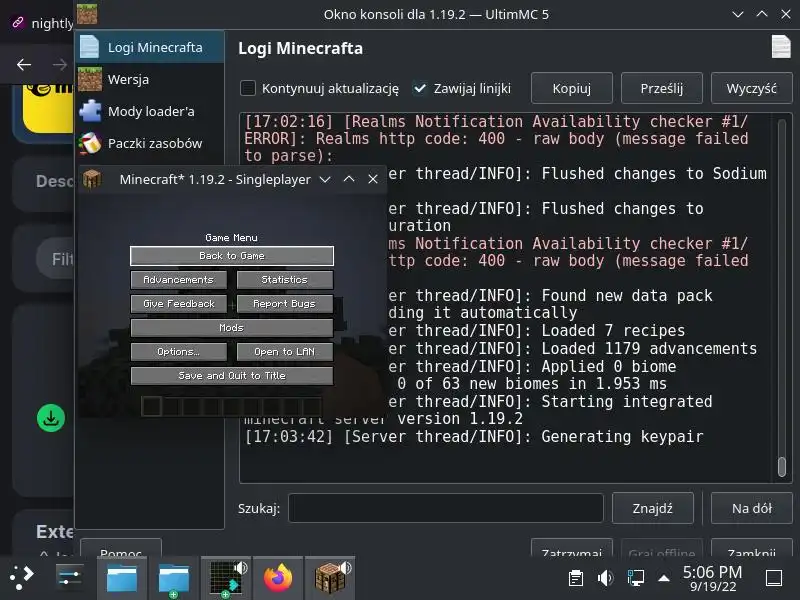The height and width of the screenshot is (600, 800).
Task: Open Mods in Minecraft game menu
Action: pyautogui.click(x=232, y=328)
